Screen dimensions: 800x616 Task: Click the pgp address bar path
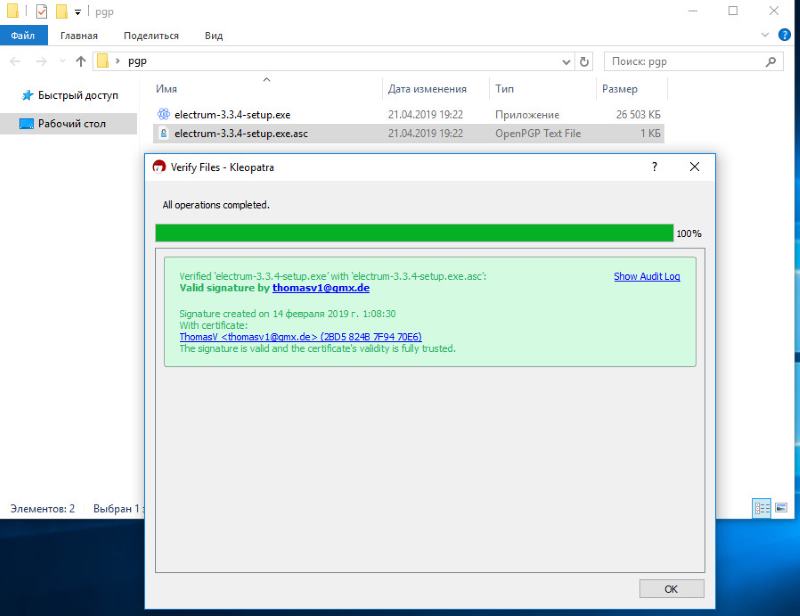[x=137, y=61]
